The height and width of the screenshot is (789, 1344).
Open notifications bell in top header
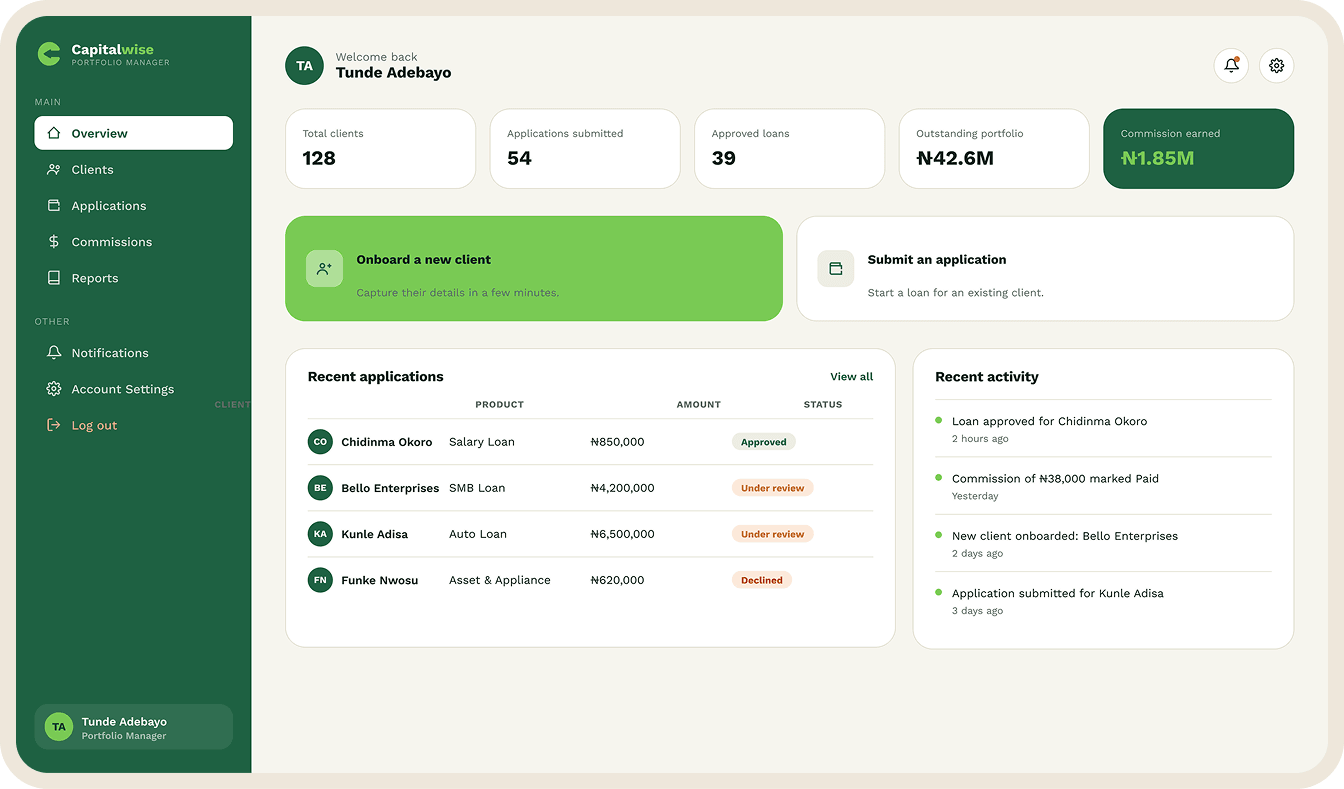[x=1231, y=66]
